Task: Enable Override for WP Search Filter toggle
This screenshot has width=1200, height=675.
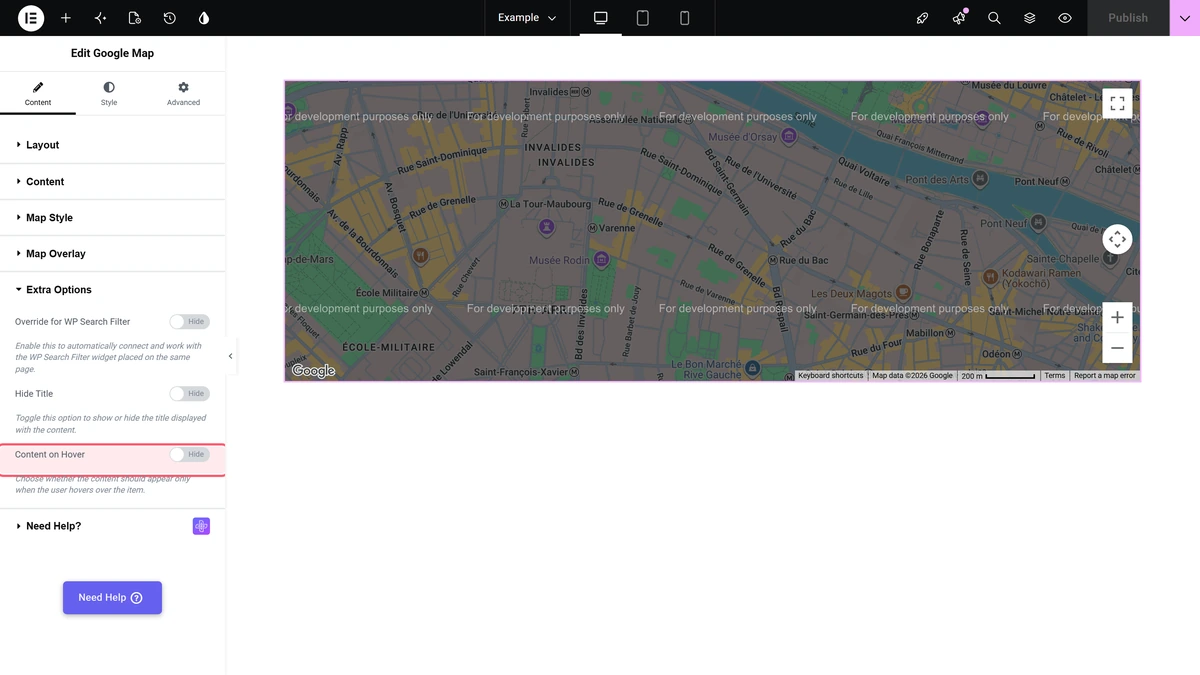Action: point(189,322)
